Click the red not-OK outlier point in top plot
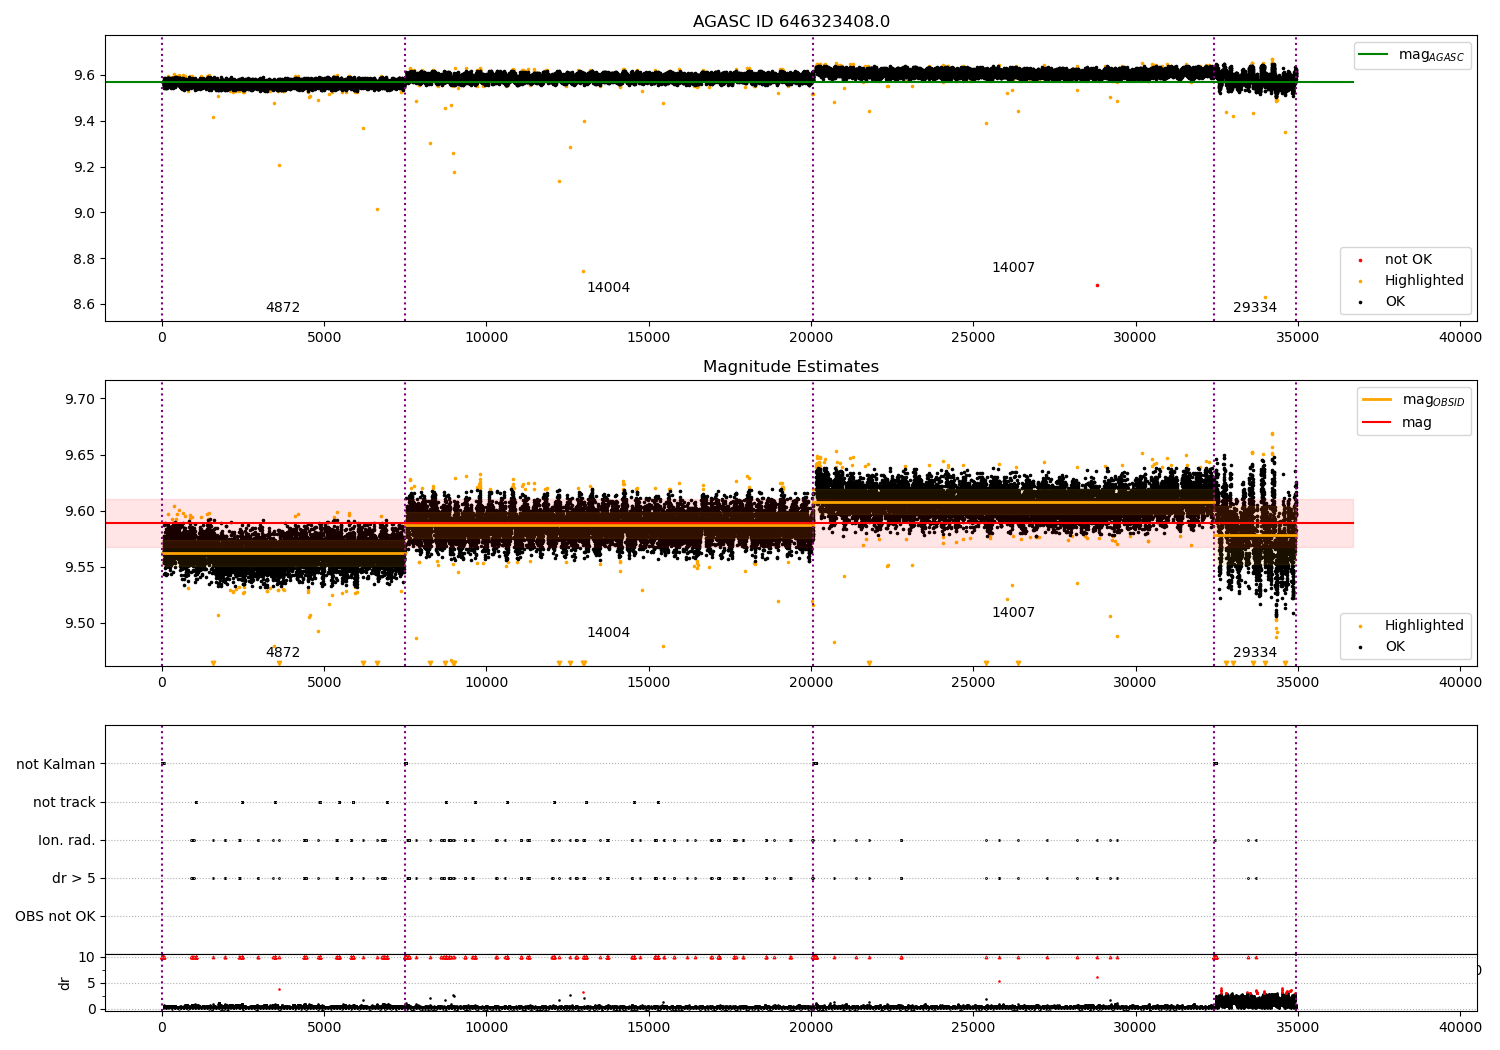1500x1050 pixels. pos(1097,285)
